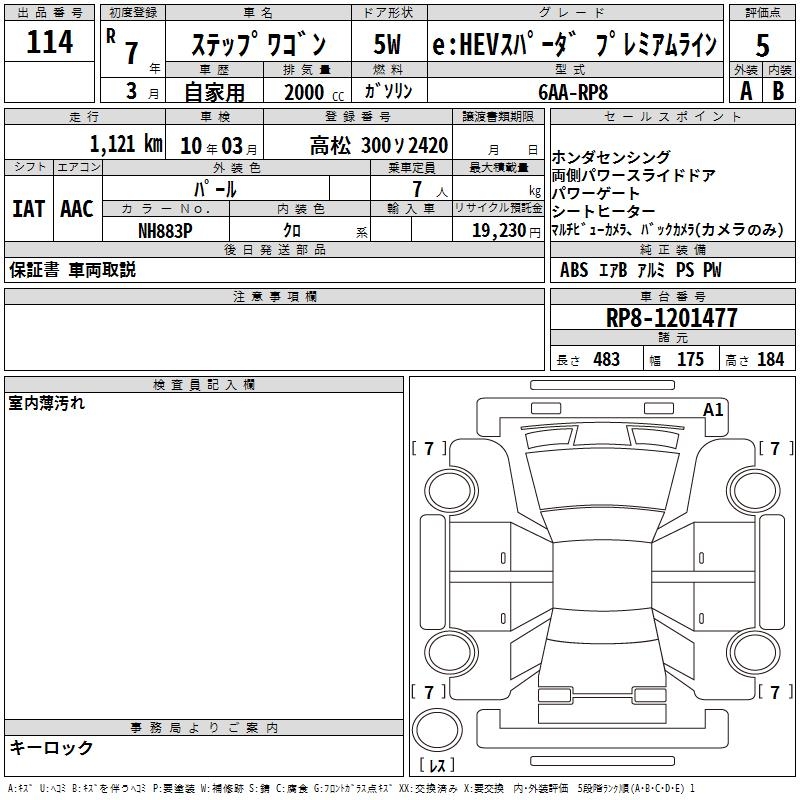800x800 pixels.
Task: Click マルチビューカメラ、バックカメラ line
Action: (667, 230)
